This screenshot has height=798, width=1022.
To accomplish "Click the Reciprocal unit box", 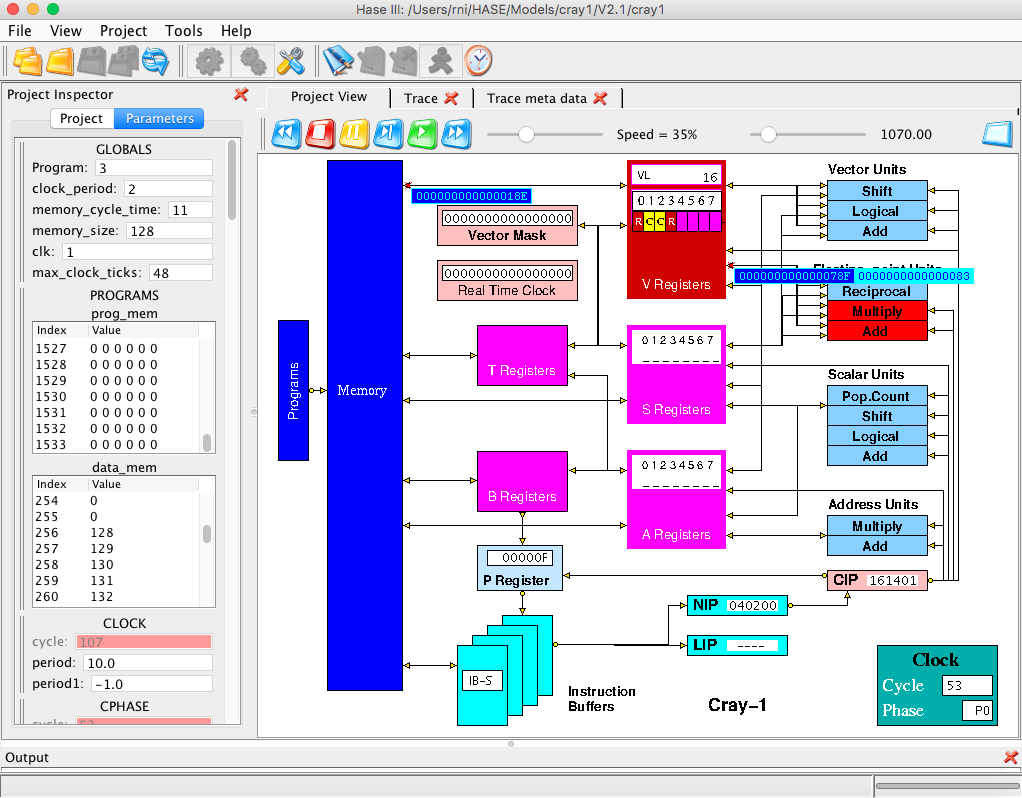I will (x=877, y=291).
